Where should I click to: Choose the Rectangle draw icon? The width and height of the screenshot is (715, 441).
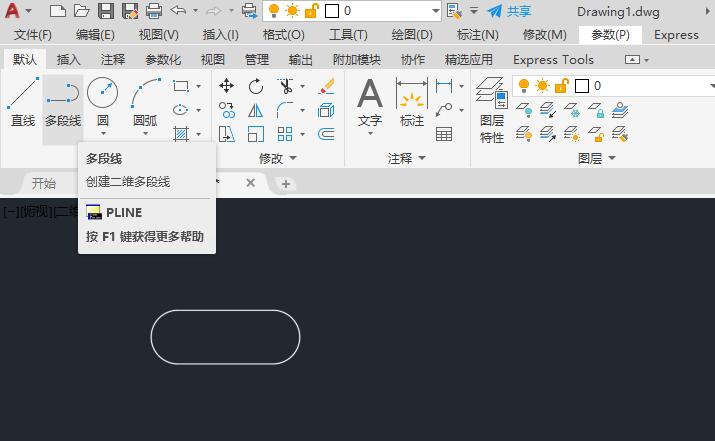pos(181,86)
